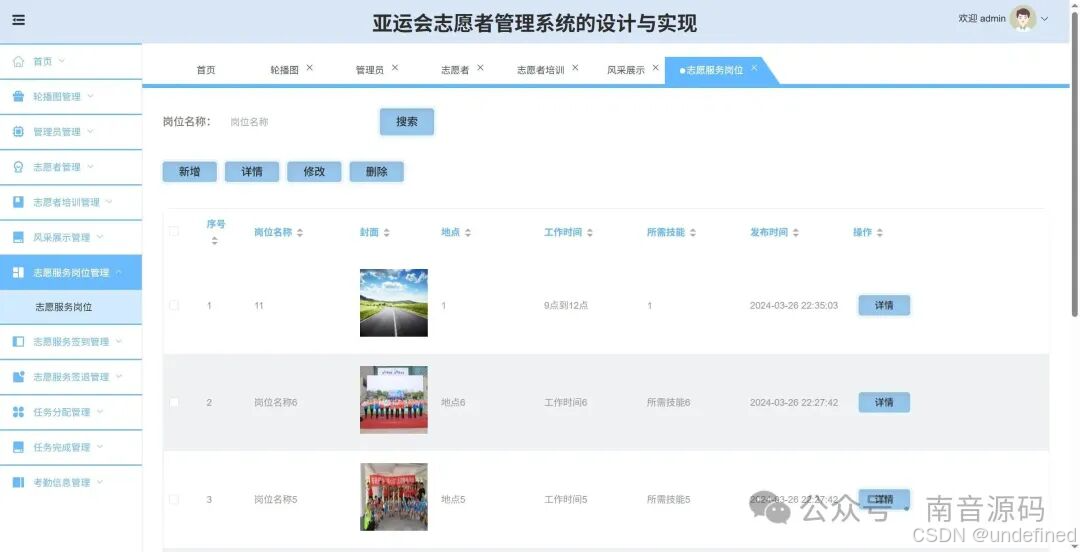This screenshot has width=1080, height=552.
Task: Sort table by 工作时间 column
Action: [x=590, y=233]
